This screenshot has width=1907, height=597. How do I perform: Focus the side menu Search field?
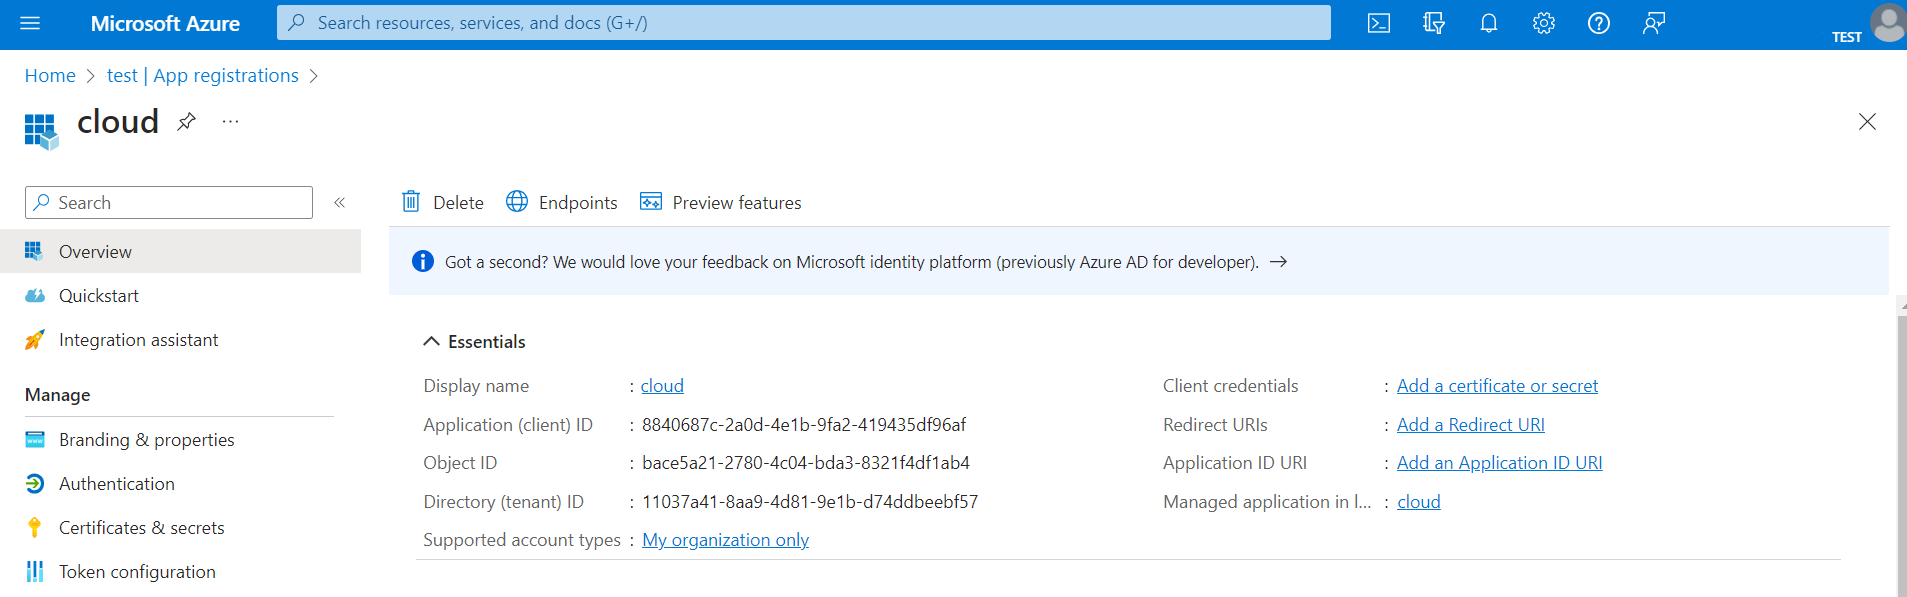pos(169,202)
